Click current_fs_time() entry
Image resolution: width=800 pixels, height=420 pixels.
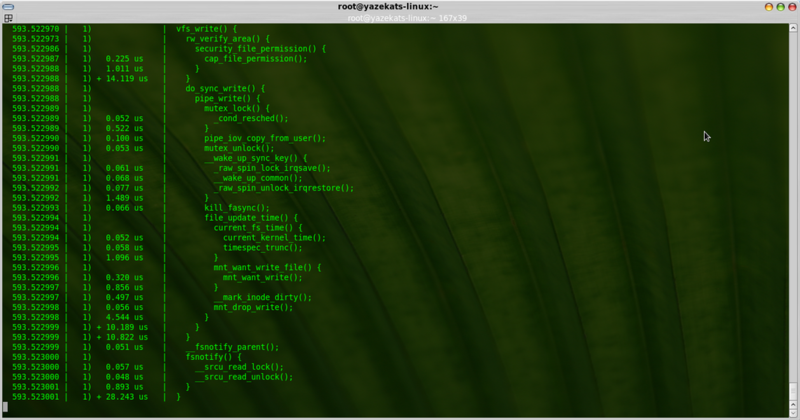(x=258, y=228)
